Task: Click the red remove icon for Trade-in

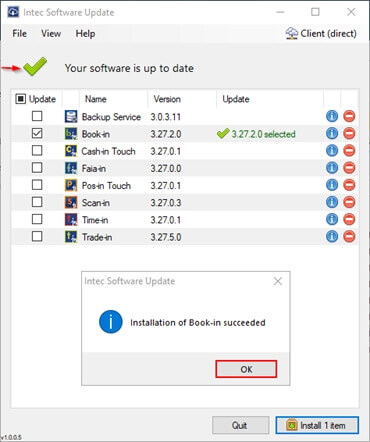Action: pos(349,236)
